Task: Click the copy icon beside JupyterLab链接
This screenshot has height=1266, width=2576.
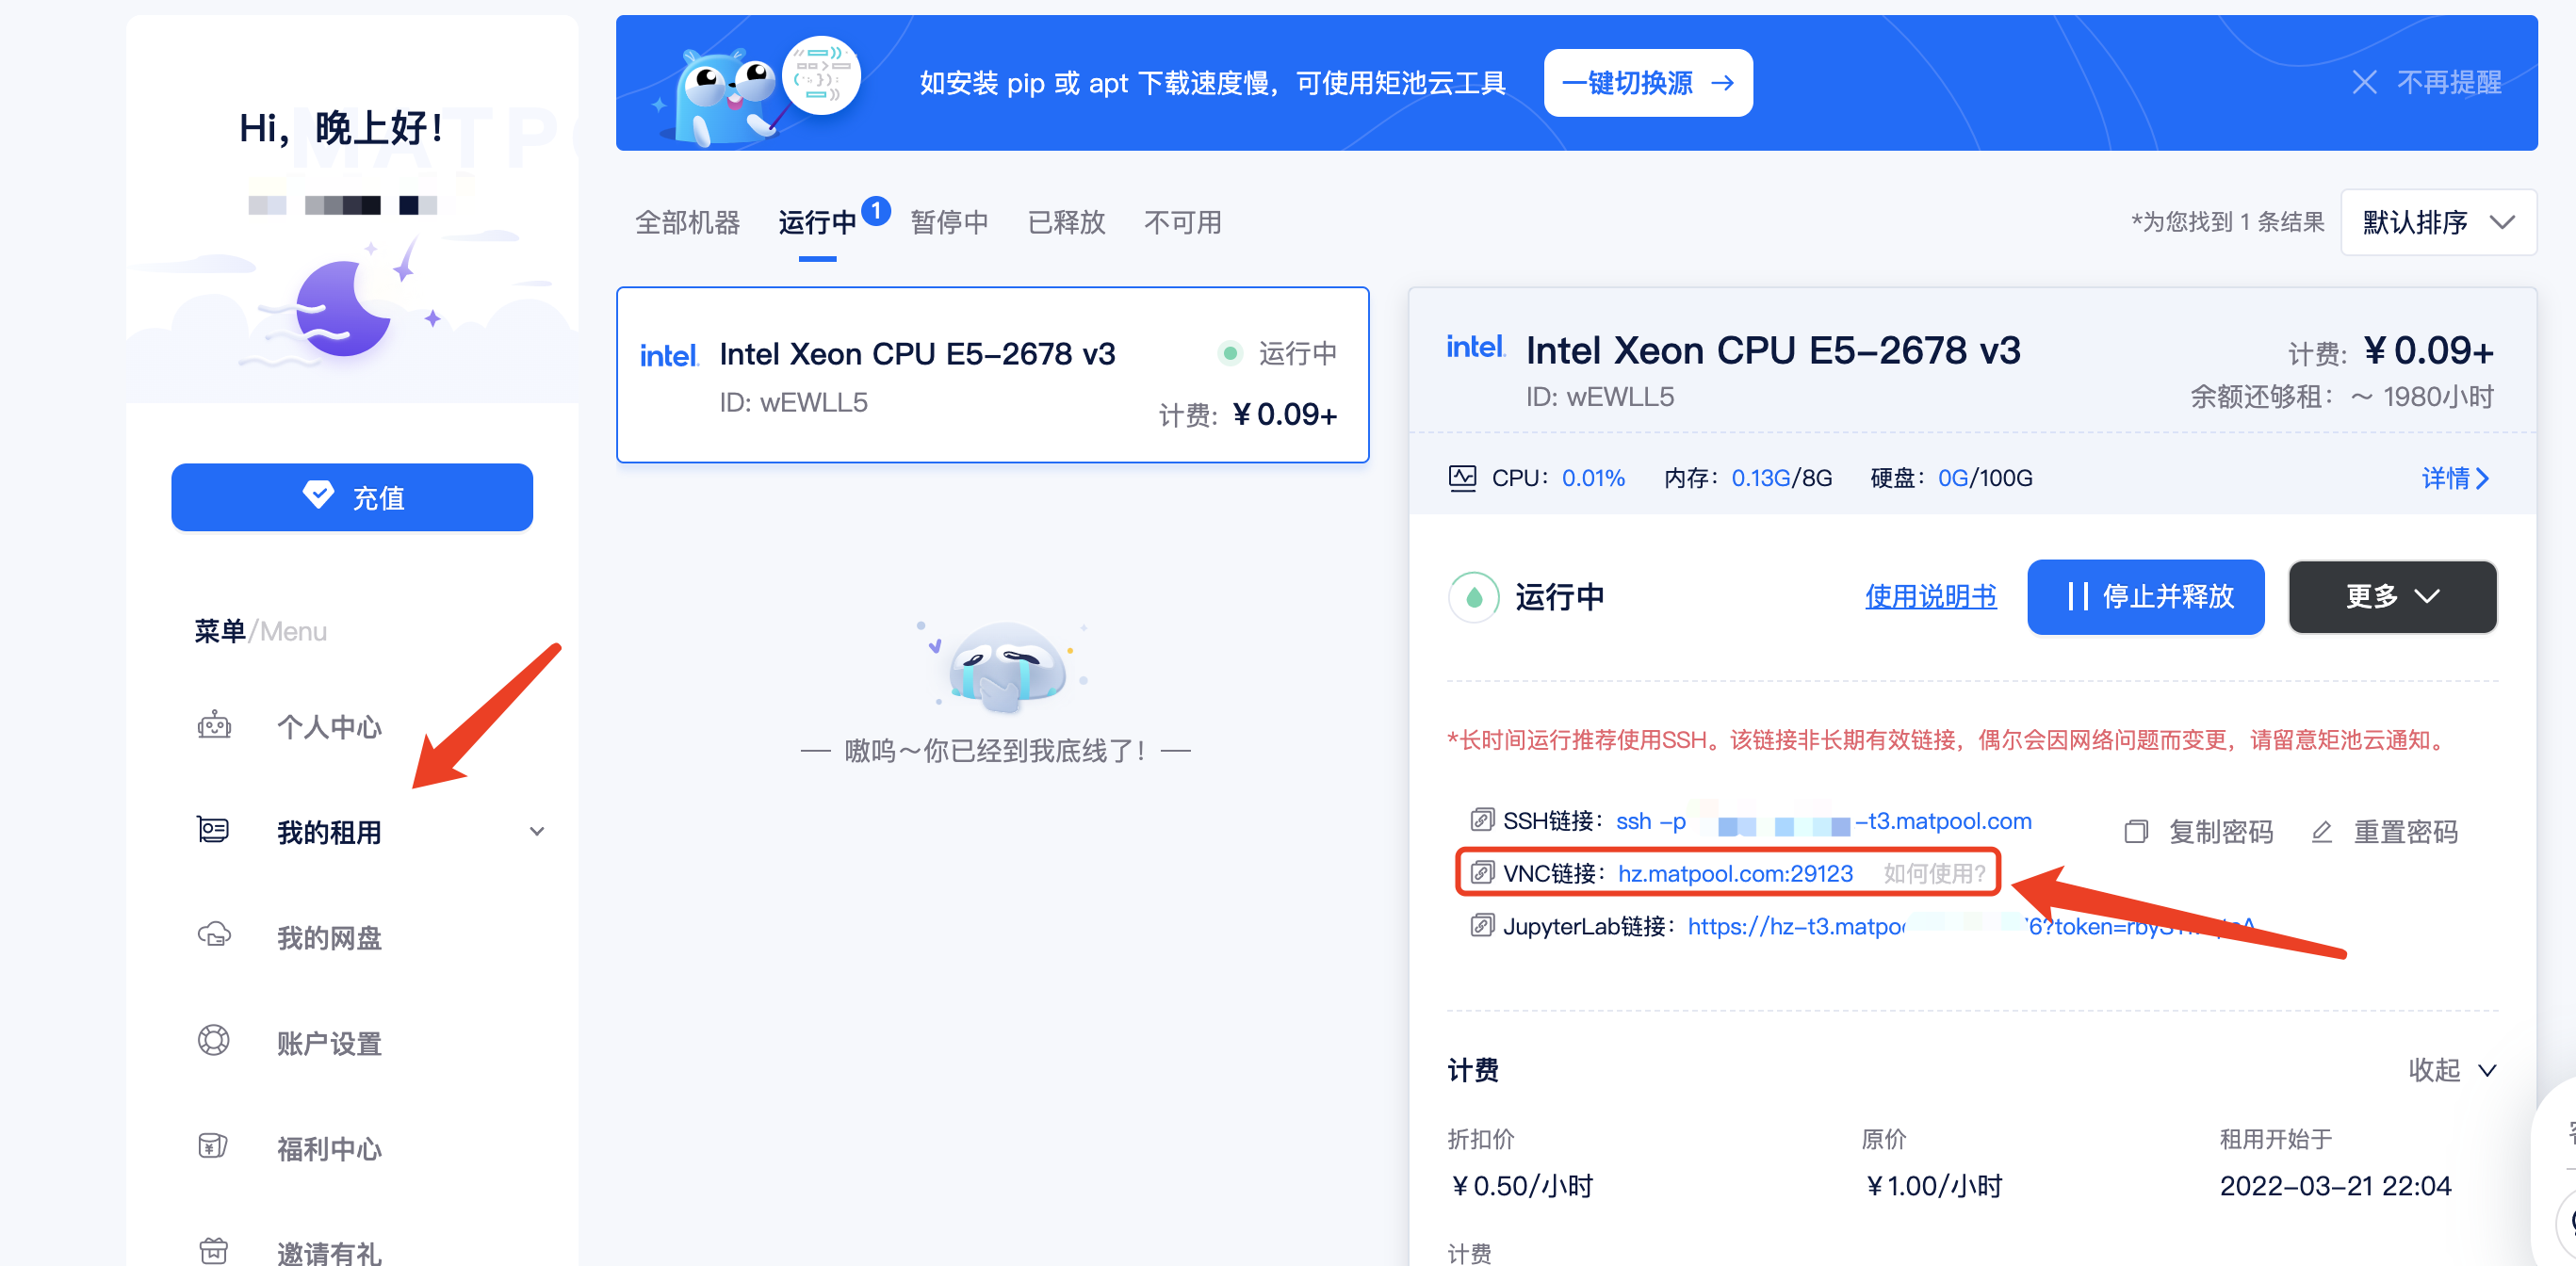Action: coord(1481,925)
